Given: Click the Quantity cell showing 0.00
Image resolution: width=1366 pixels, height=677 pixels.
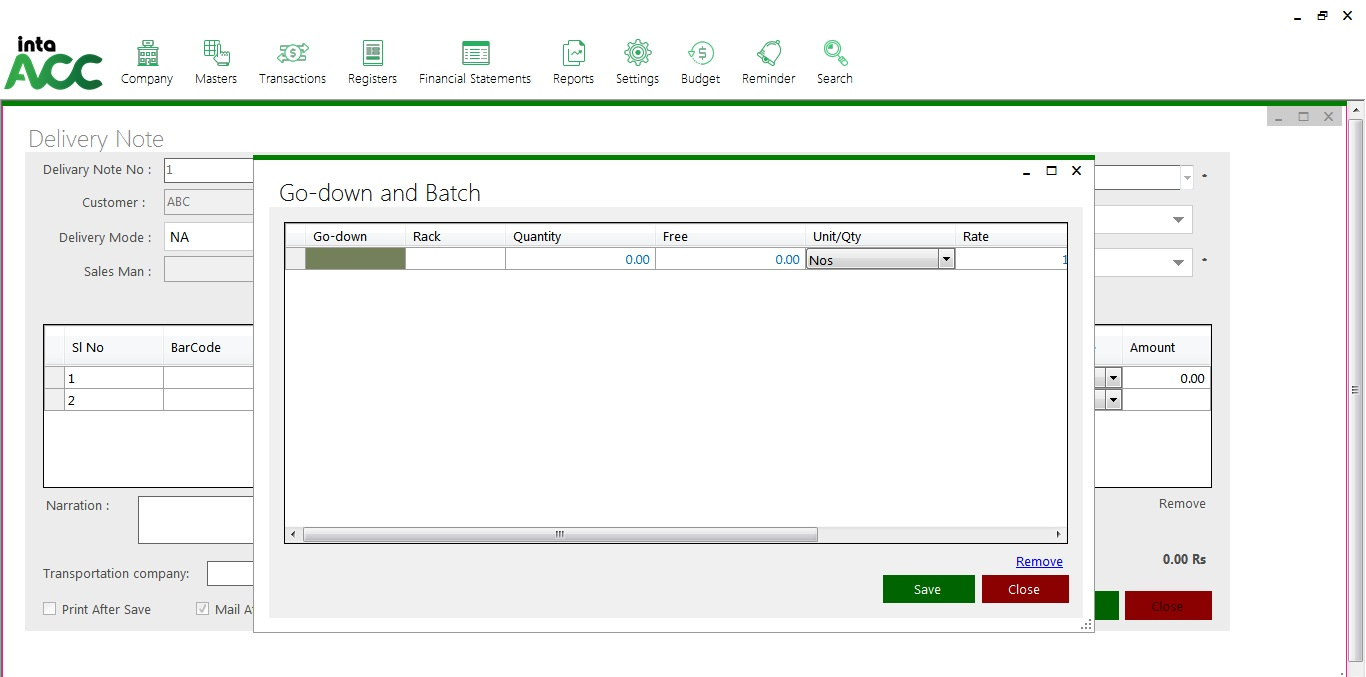Looking at the screenshot, I should 580,260.
